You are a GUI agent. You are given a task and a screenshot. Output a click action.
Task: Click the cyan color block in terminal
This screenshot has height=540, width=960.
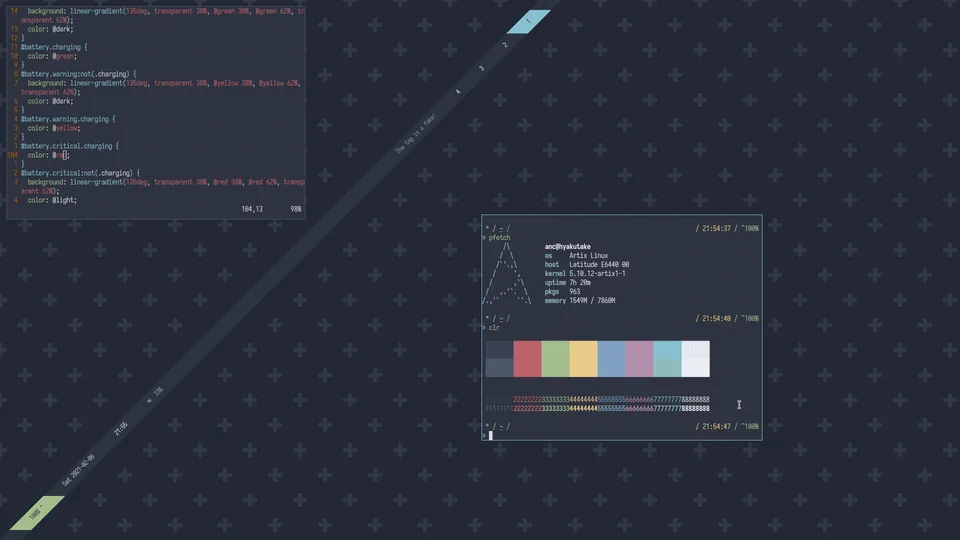668,359
